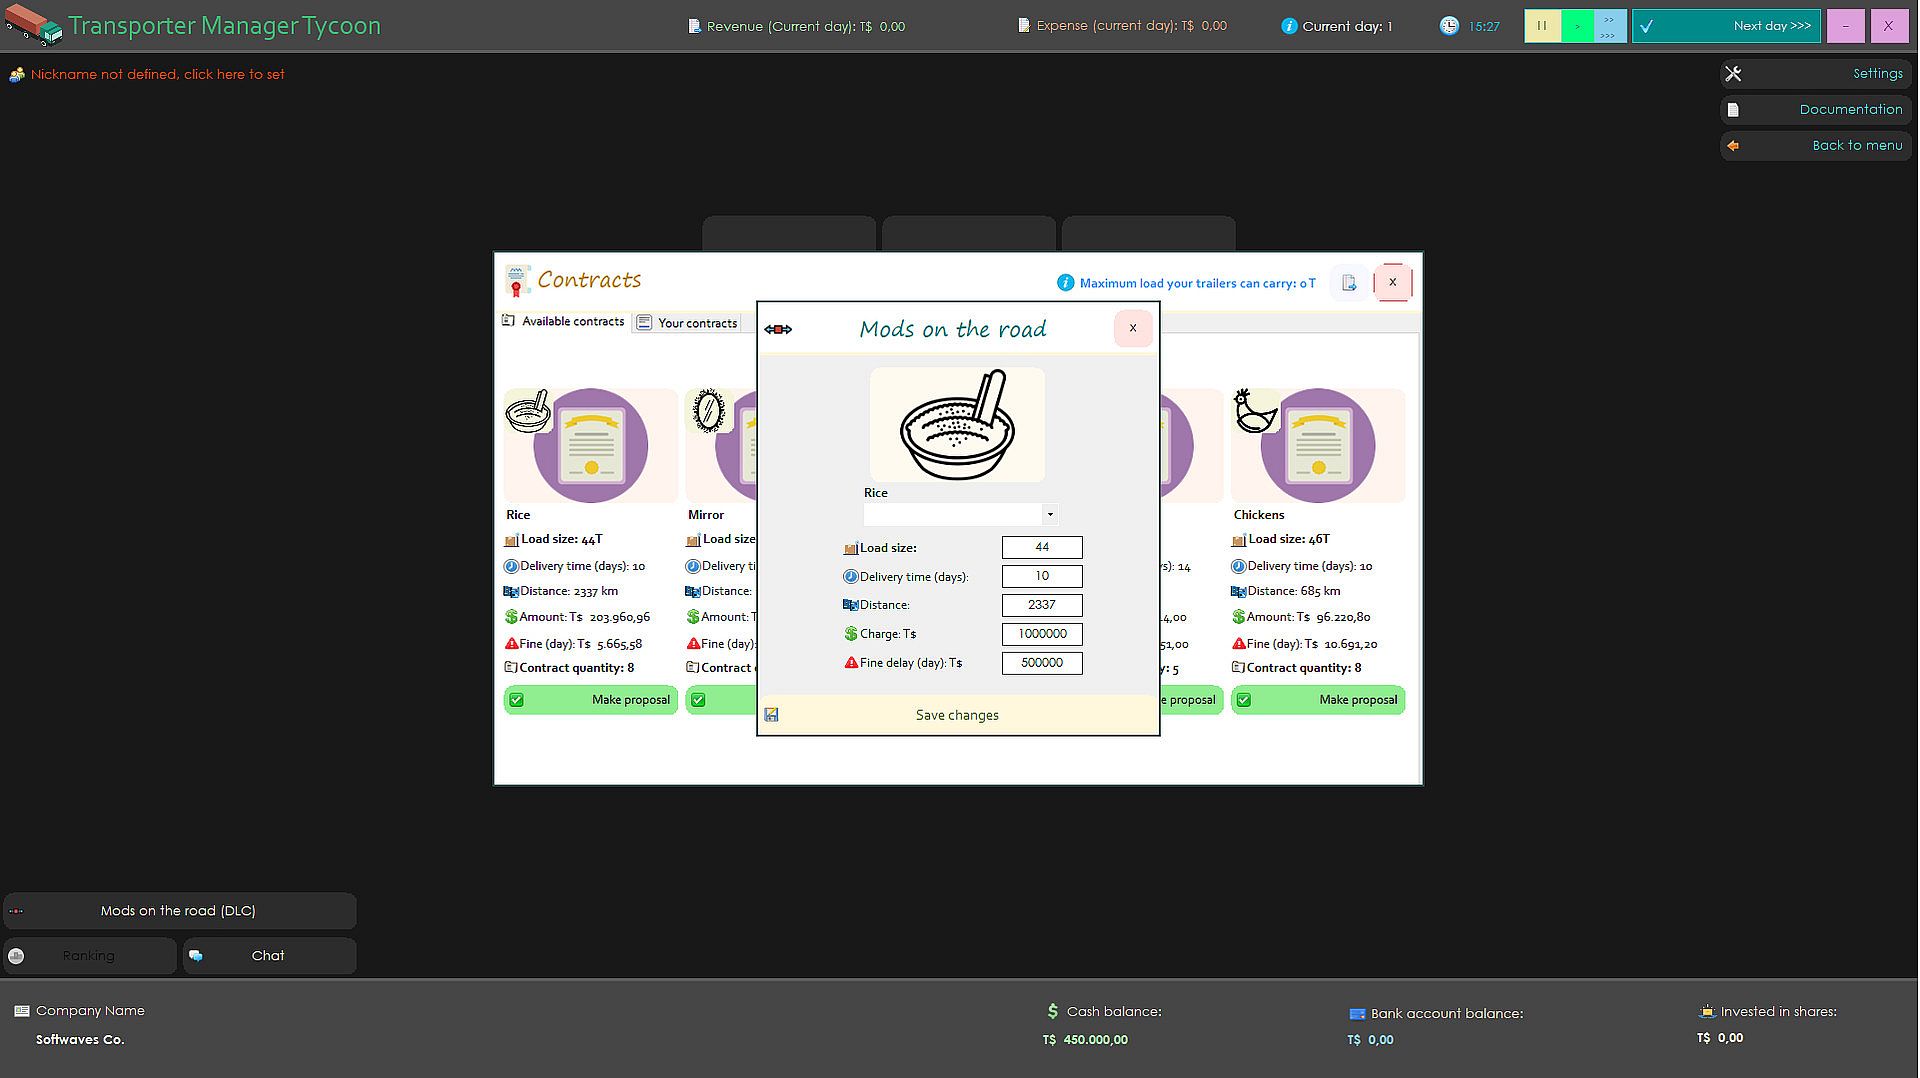This screenshot has width=1920, height=1078.
Task: Click the icon beside Invested in shares
Action: coord(1707,1012)
